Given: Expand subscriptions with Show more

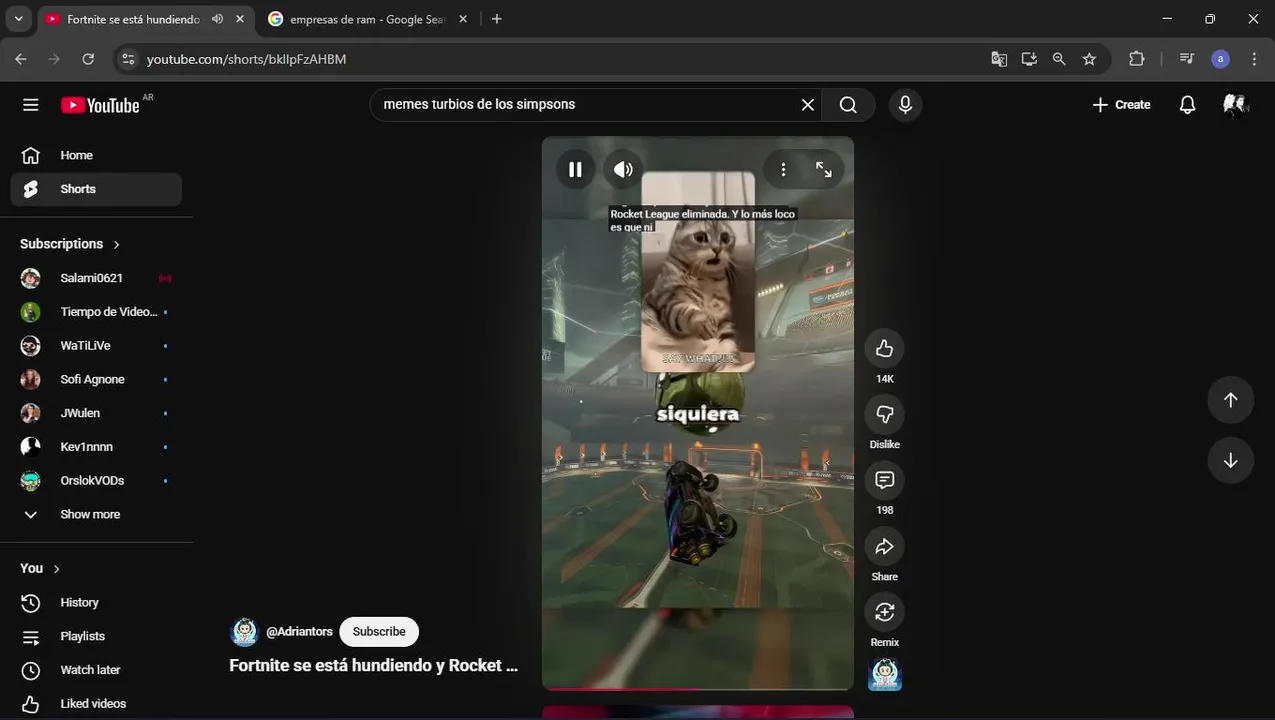Looking at the screenshot, I should [96, 514].
